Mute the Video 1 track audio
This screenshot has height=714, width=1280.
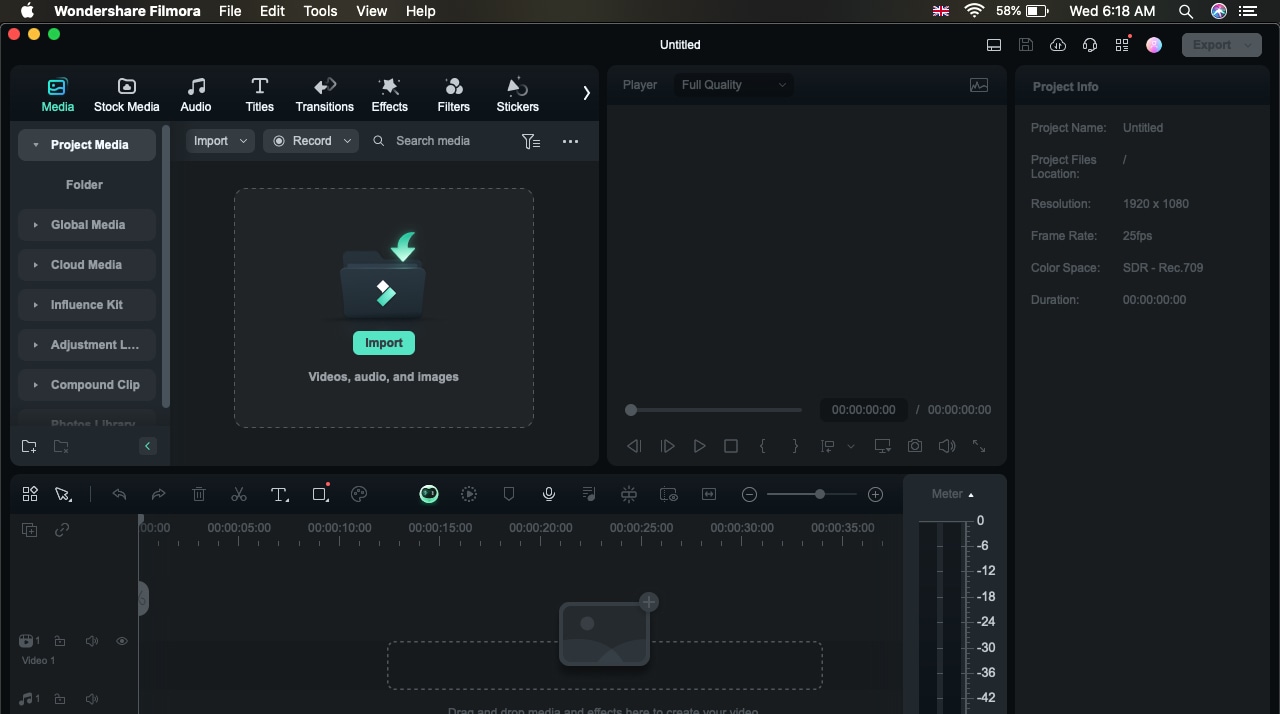click(x=92, y=641)
